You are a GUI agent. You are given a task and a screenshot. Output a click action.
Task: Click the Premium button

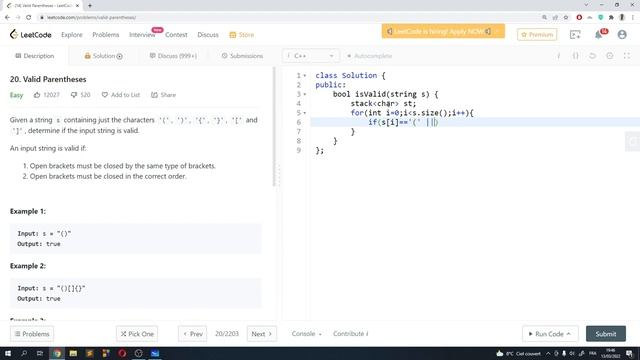(537, 35)
